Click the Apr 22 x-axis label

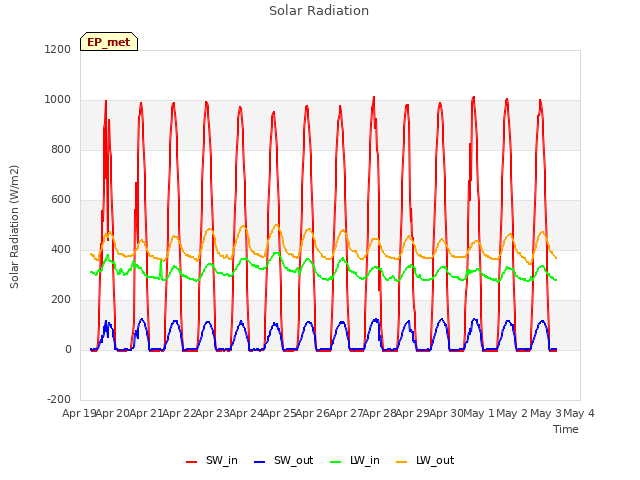179,413
